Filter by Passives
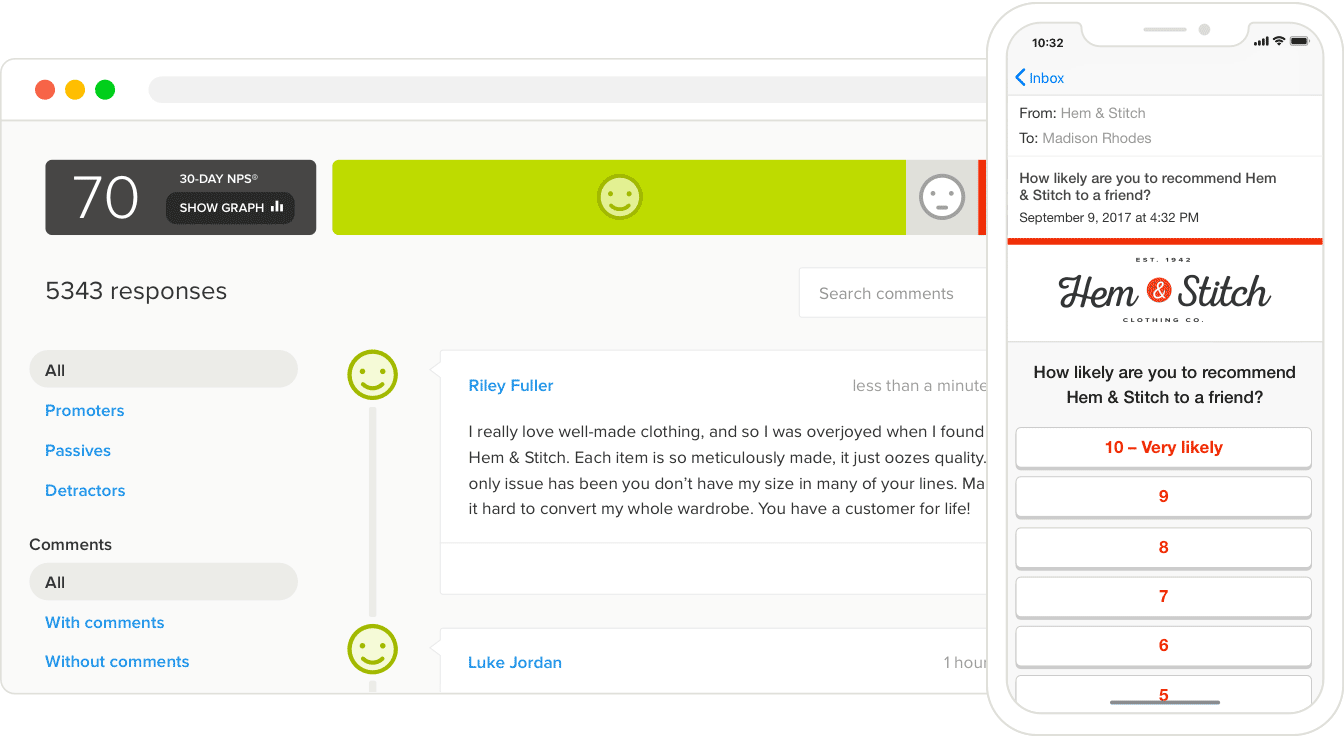Image resolution: width=1344 pixels, height=738 pixels. tap(78, 450)
